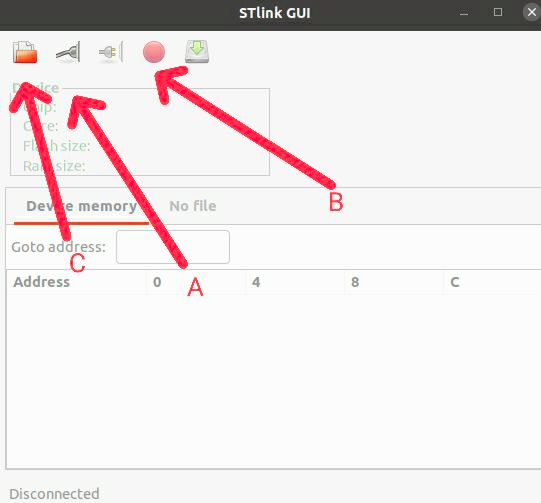Click the empty memory table area
The image size is (541, 503).
pyautogui.click(x=273, y=381)
